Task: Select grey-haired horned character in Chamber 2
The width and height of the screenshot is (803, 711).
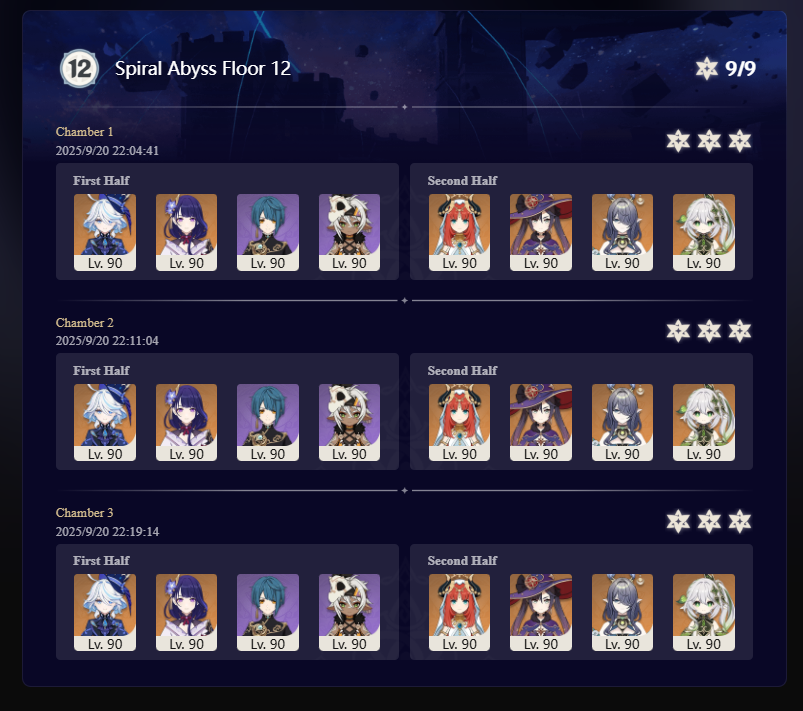Action: point(622,422)
